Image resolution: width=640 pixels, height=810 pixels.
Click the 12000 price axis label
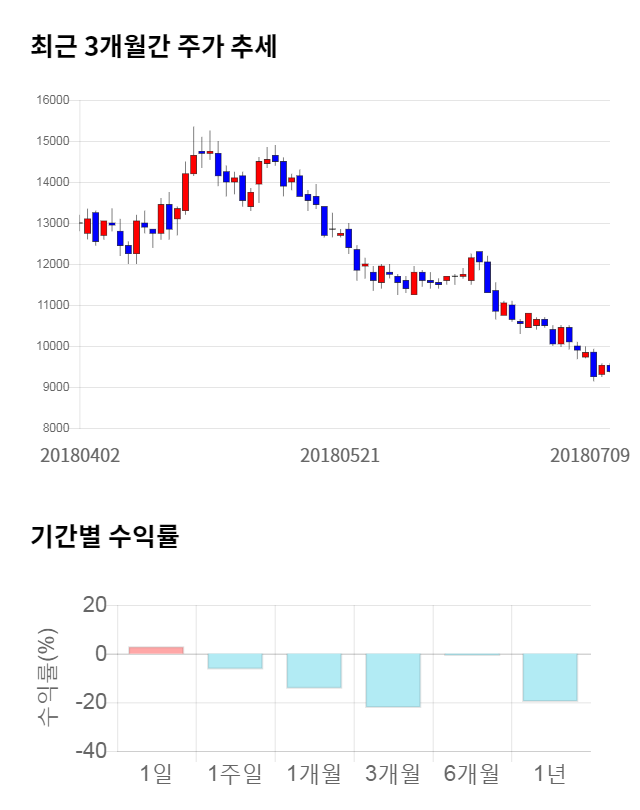[53, 265]
